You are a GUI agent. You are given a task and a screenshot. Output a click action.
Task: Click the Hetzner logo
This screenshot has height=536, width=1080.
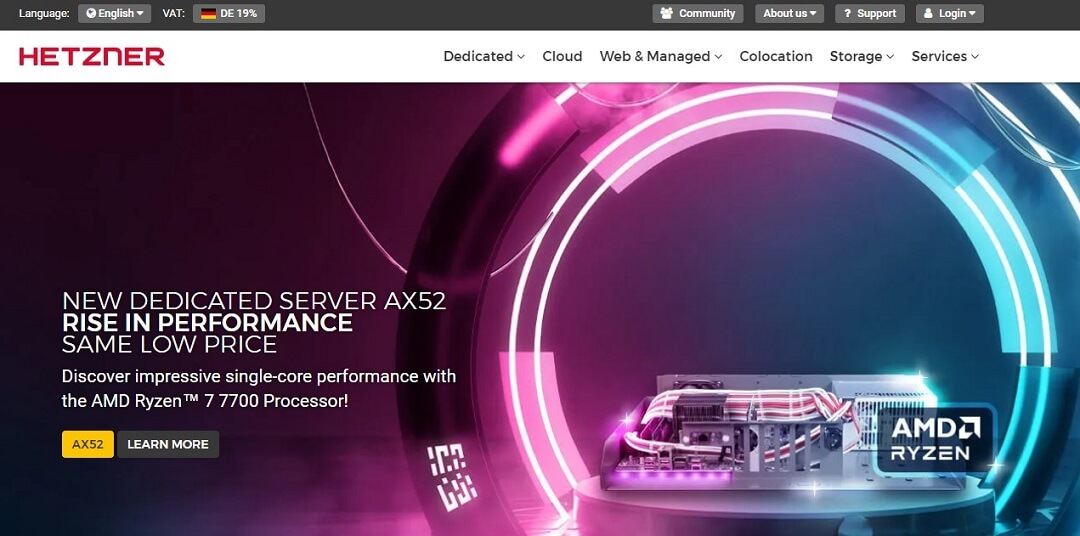pos(92,56)
